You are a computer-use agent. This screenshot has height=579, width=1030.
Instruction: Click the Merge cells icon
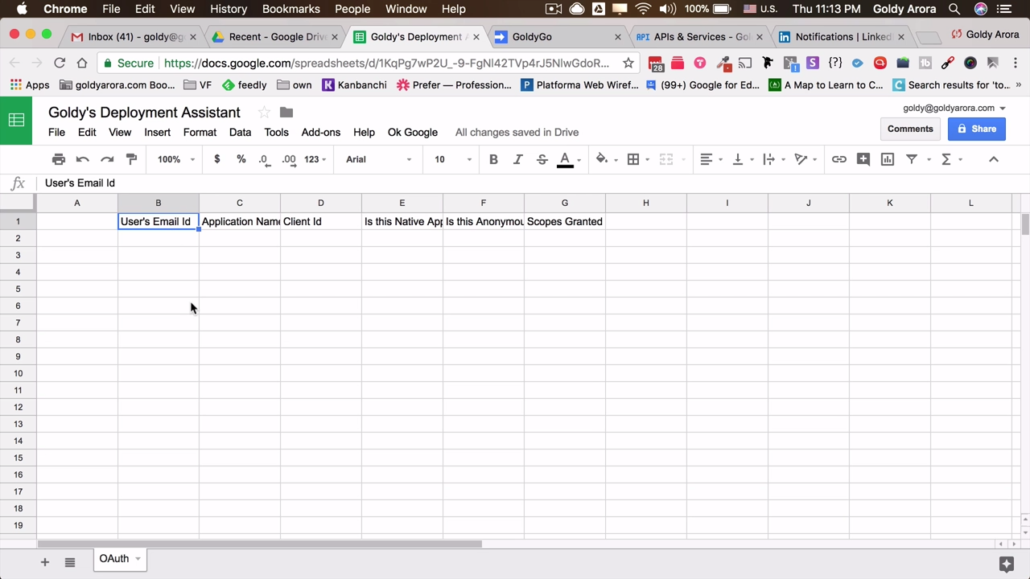pyautogui.click(x=666, y=159)
